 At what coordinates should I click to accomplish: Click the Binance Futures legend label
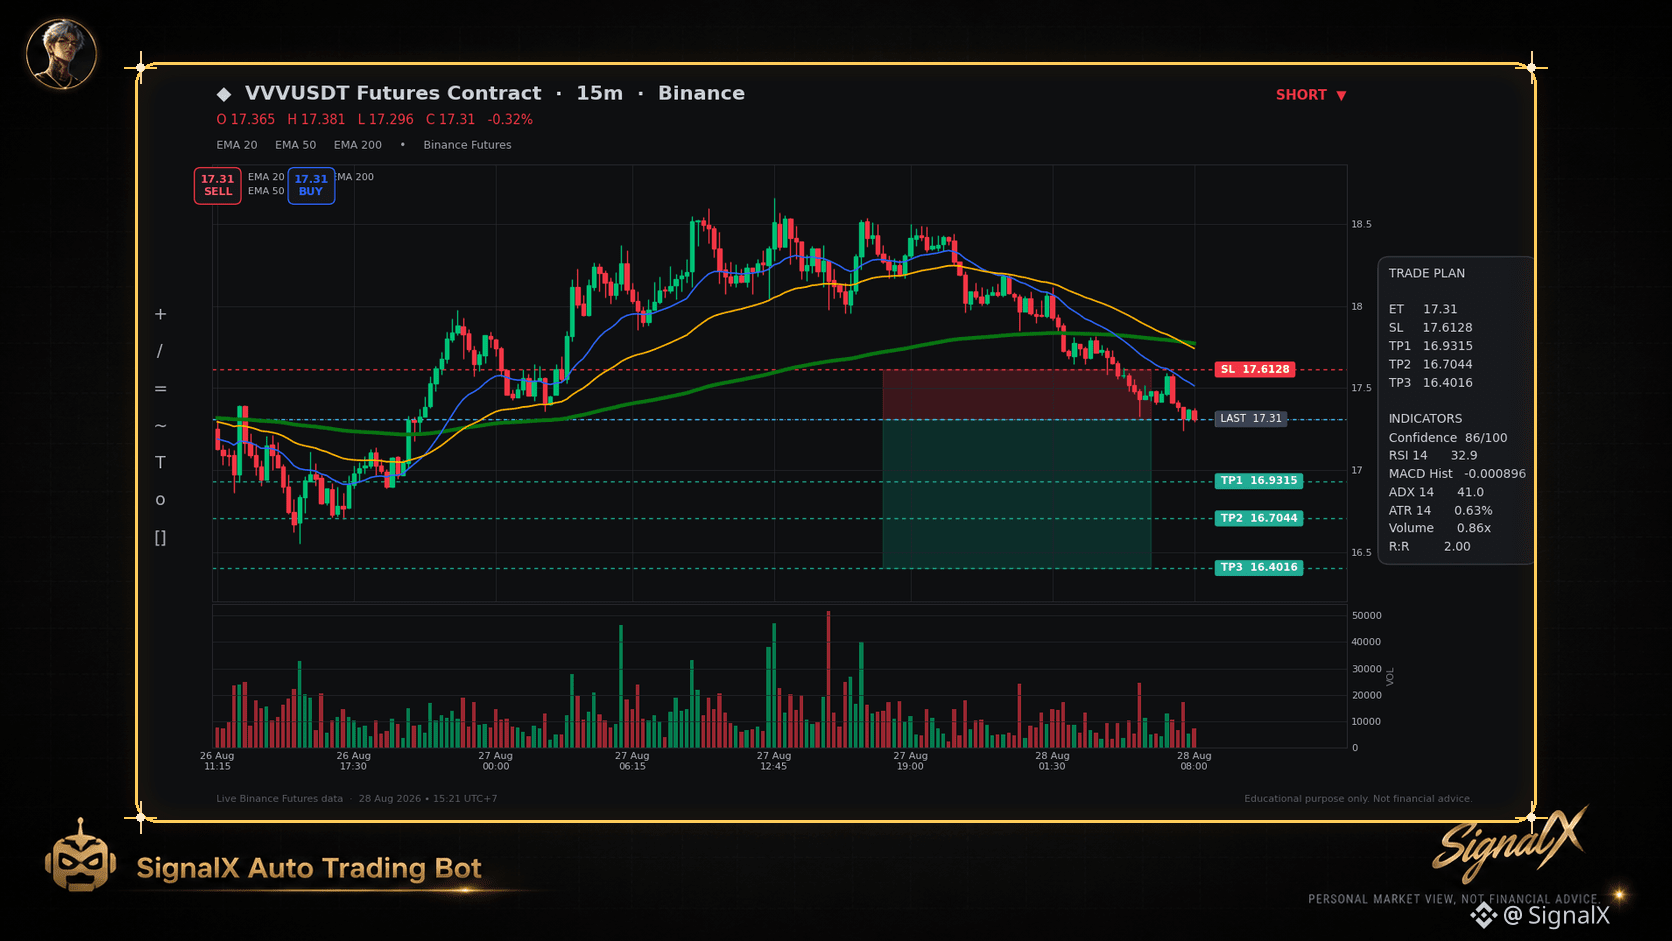[x=467, y=145]
